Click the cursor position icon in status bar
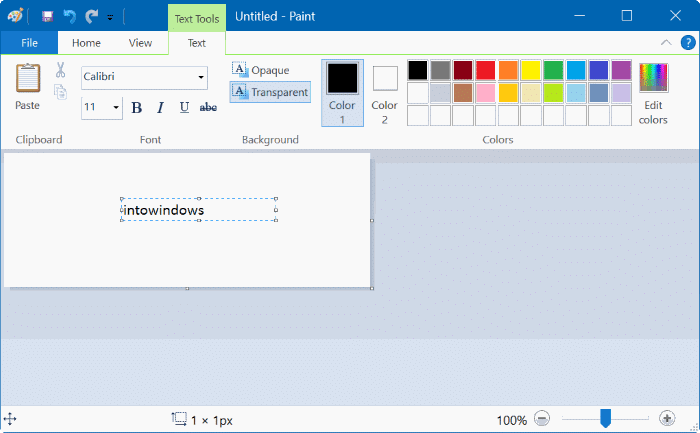700x433 pixels. coord(10,419)
